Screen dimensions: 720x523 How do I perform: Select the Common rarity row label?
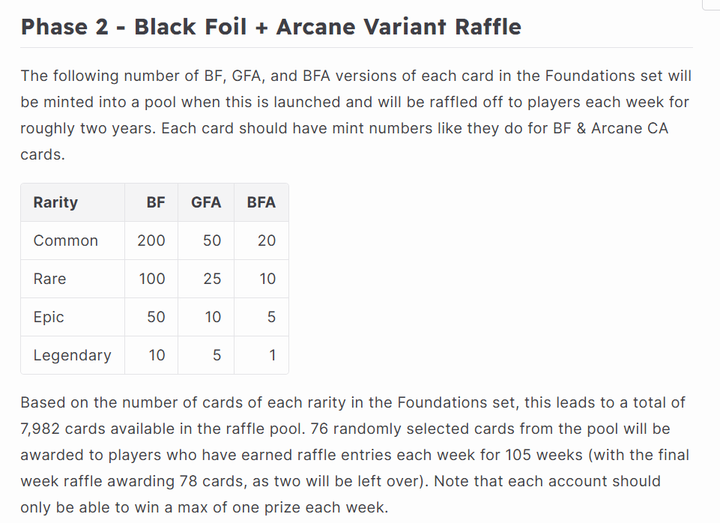pyautogui.click(x=66, y=241)
